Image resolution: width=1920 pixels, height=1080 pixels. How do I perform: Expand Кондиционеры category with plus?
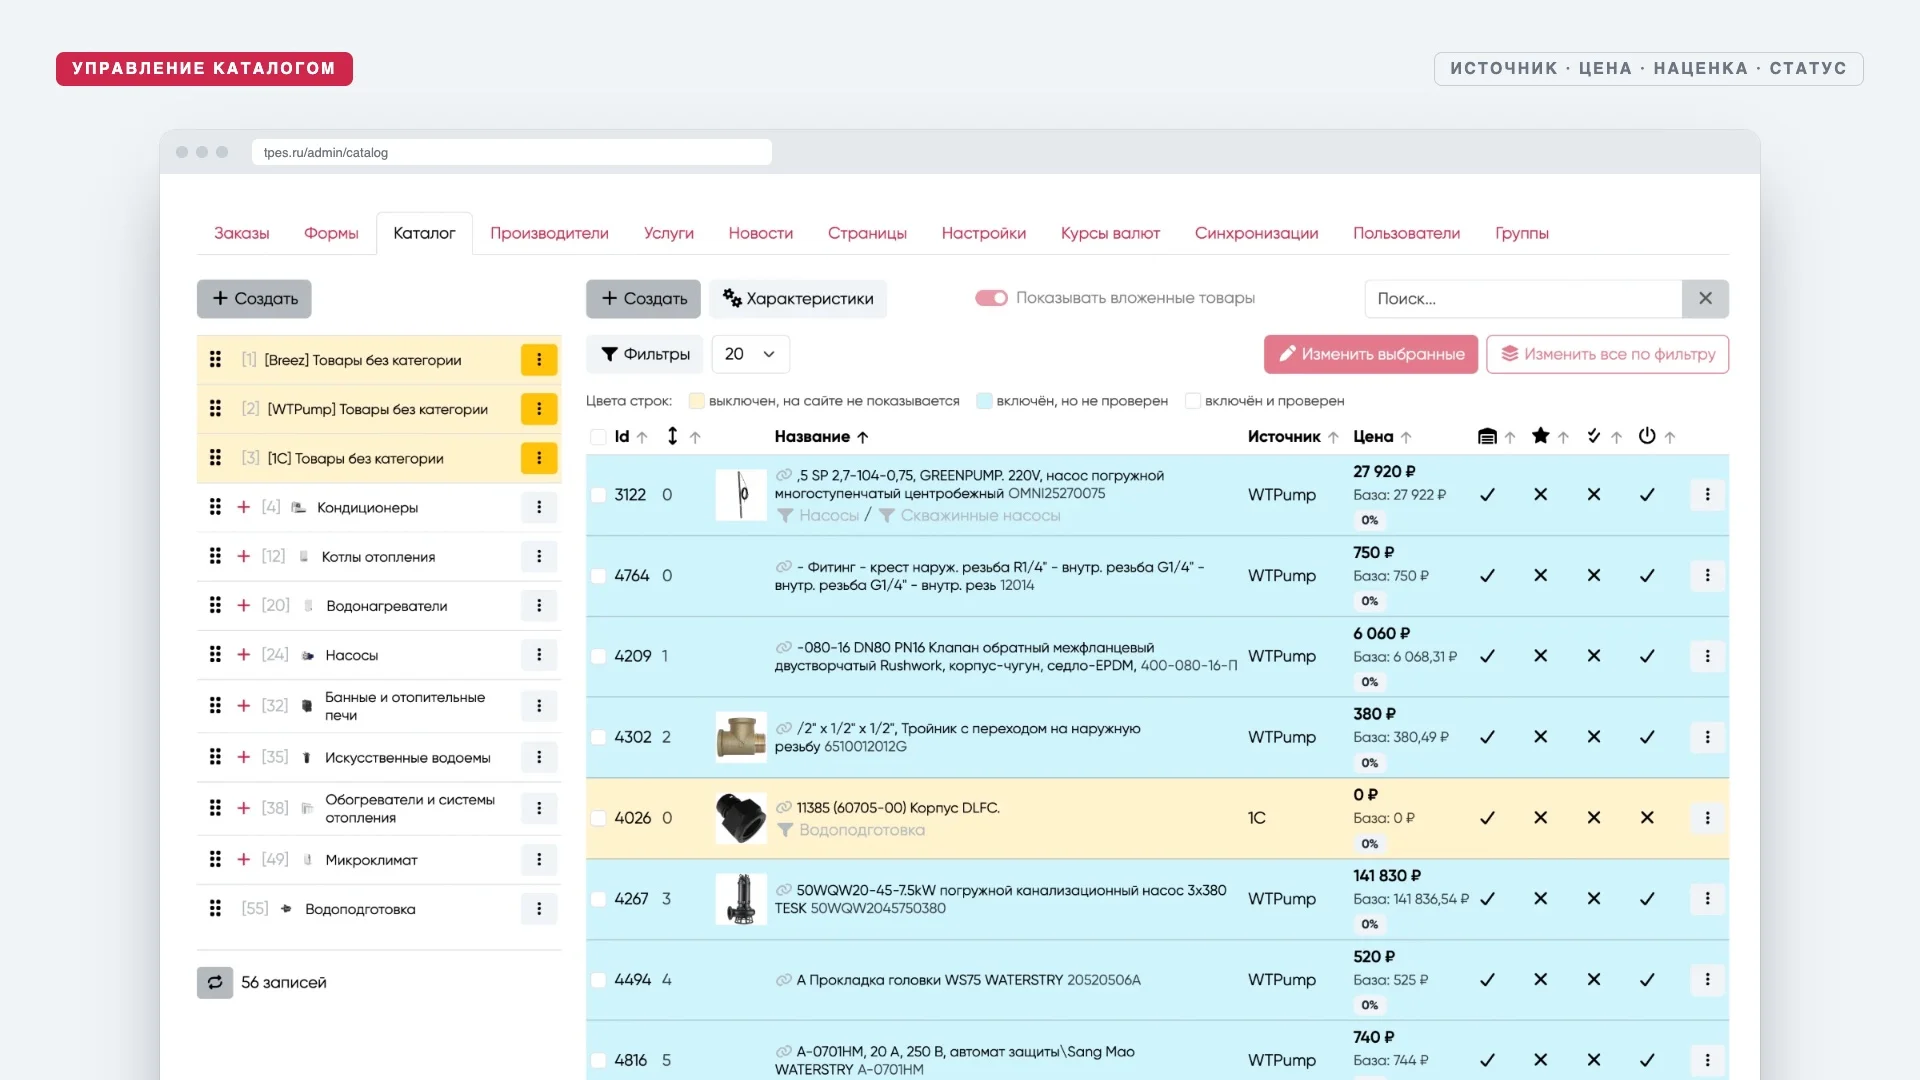[243, 507]
